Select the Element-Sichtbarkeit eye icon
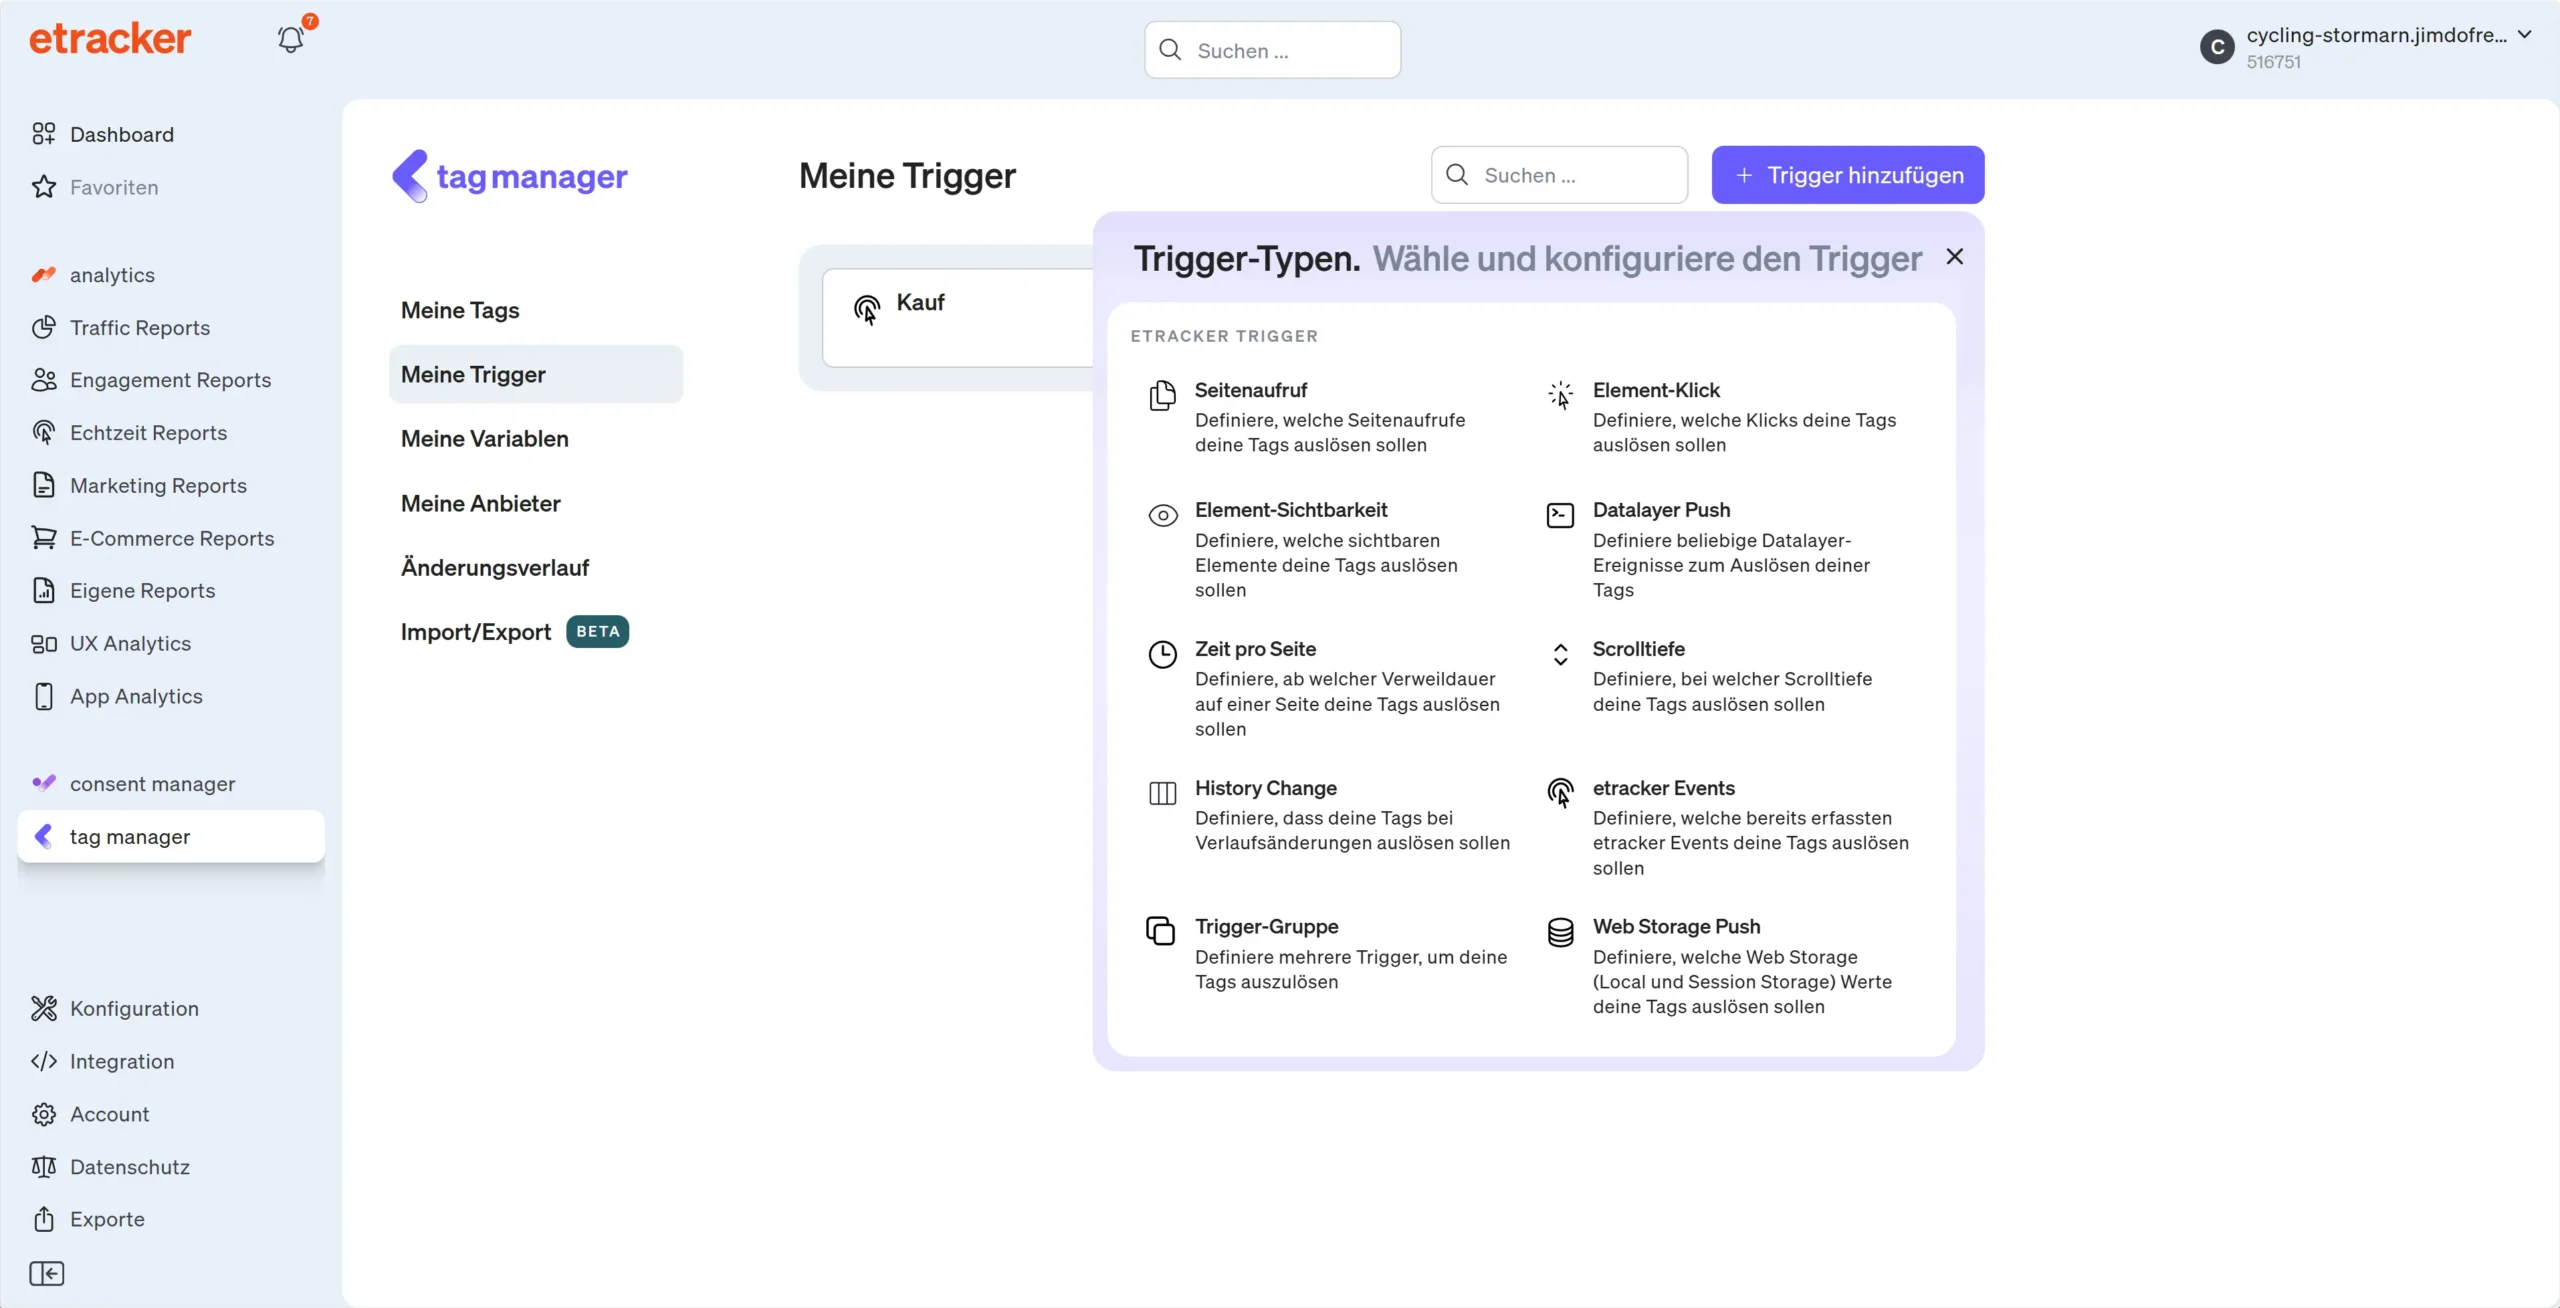Viewport: 2560px width, 1308px height. [1162, 515]
